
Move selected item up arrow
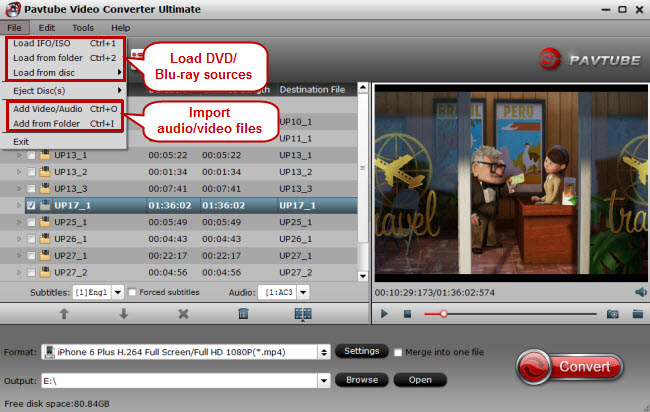point(64,314)
